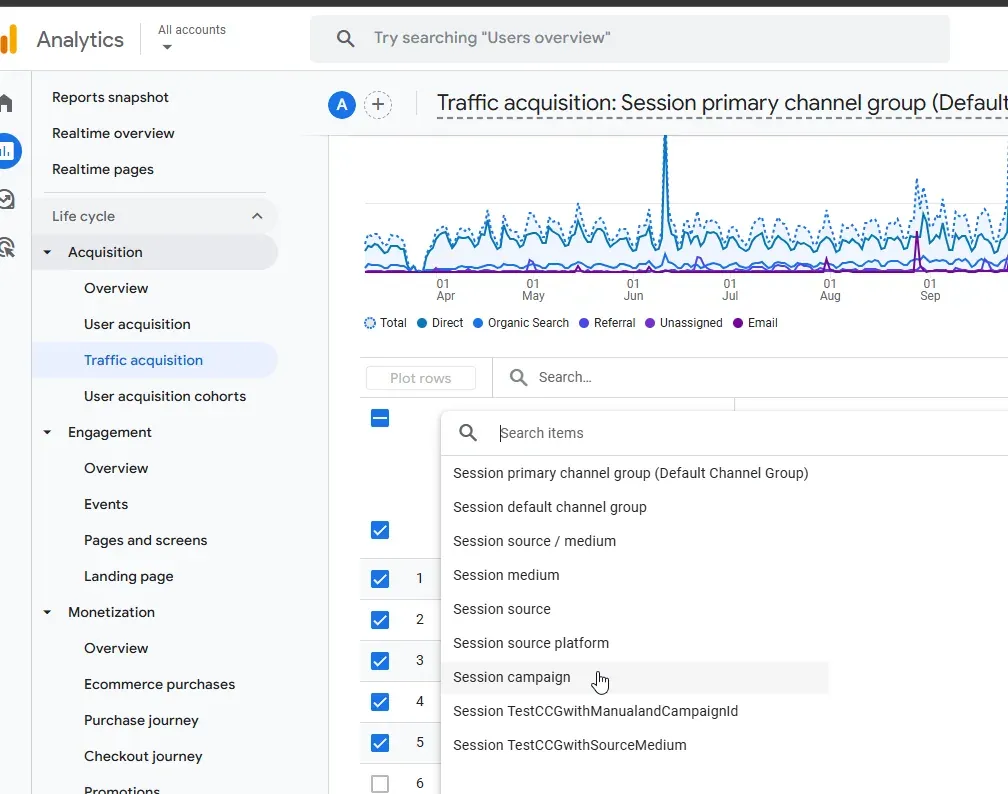Choose Session TestCCGwithManualandCampaignId option

(595, 712)
